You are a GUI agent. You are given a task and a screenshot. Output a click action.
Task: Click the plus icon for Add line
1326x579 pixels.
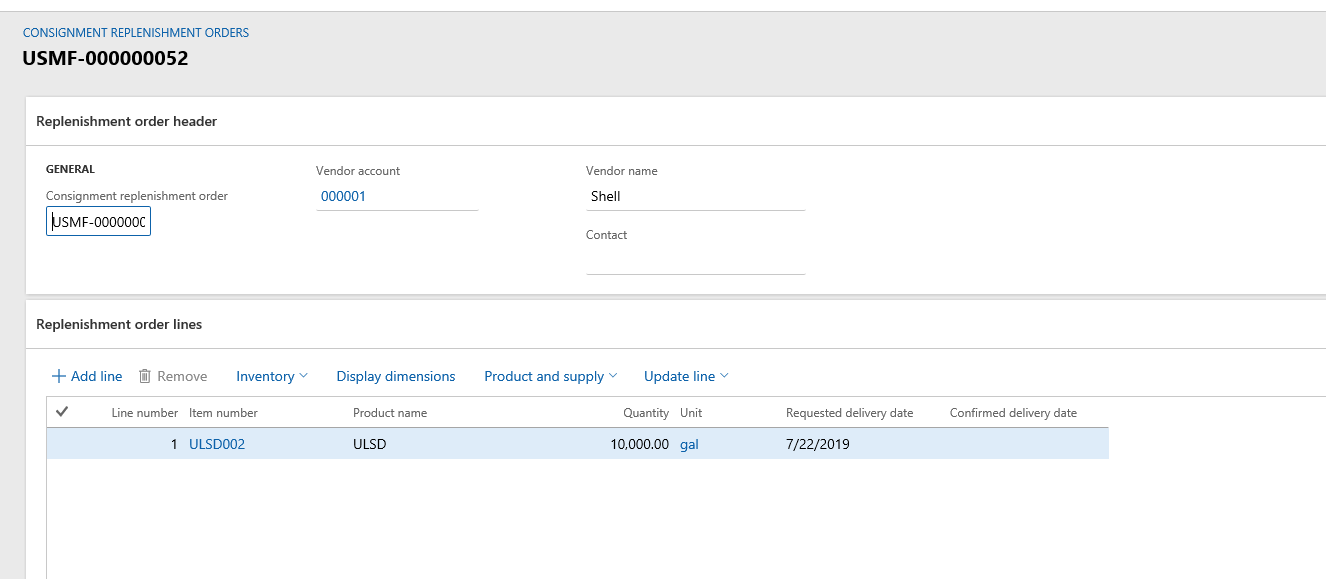point(59,376)
